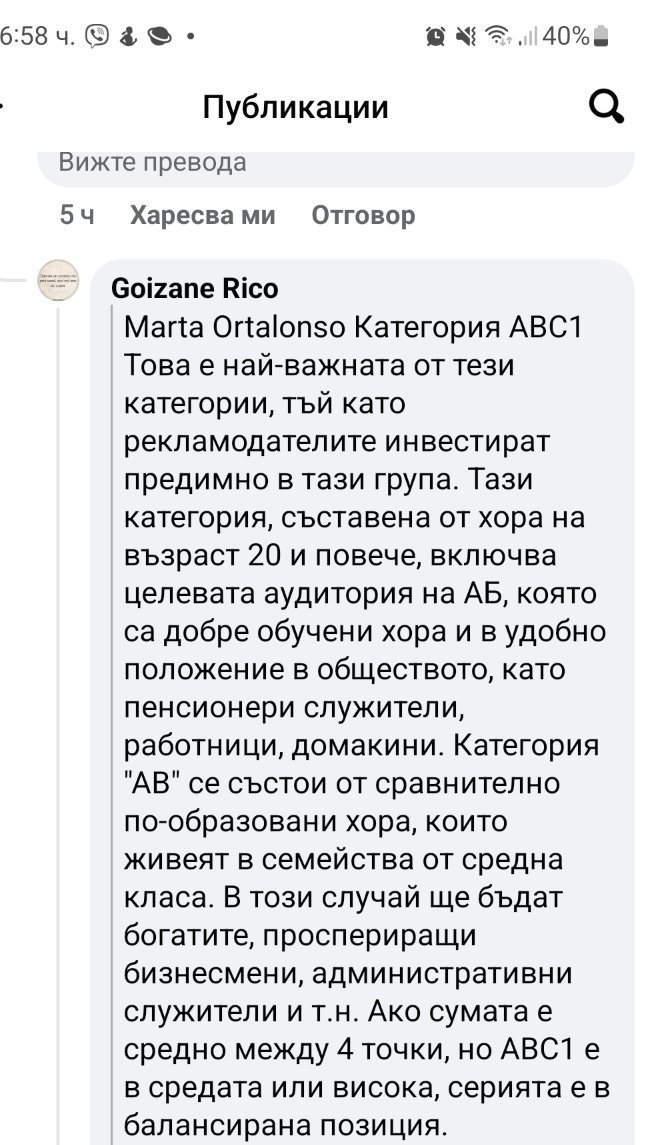Tap the notification icon right of chess piece

[158, 37]
